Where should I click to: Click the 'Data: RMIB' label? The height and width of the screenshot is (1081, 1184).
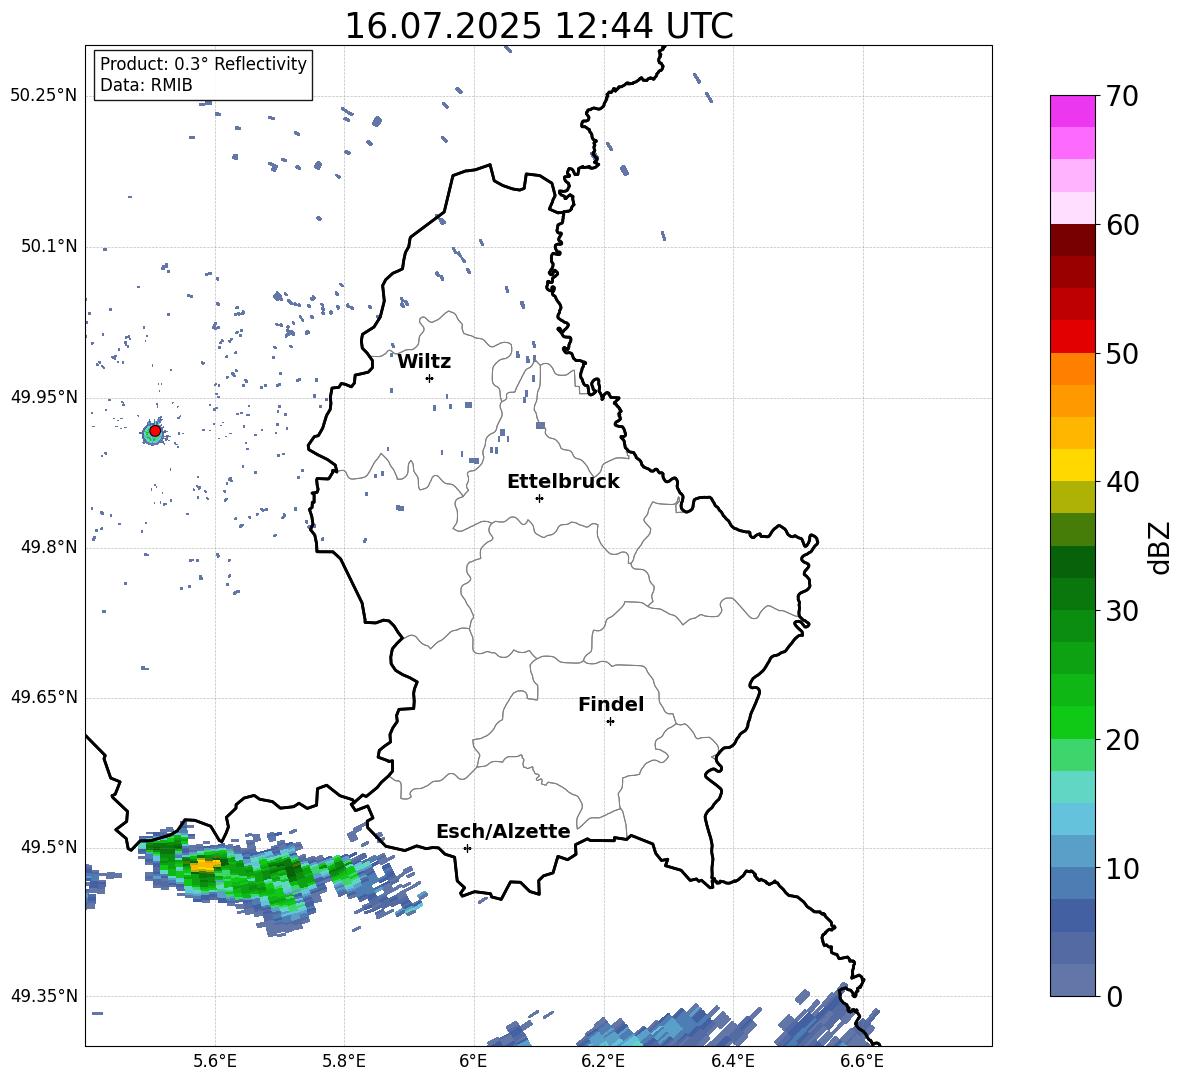click(x=146, y=85)
